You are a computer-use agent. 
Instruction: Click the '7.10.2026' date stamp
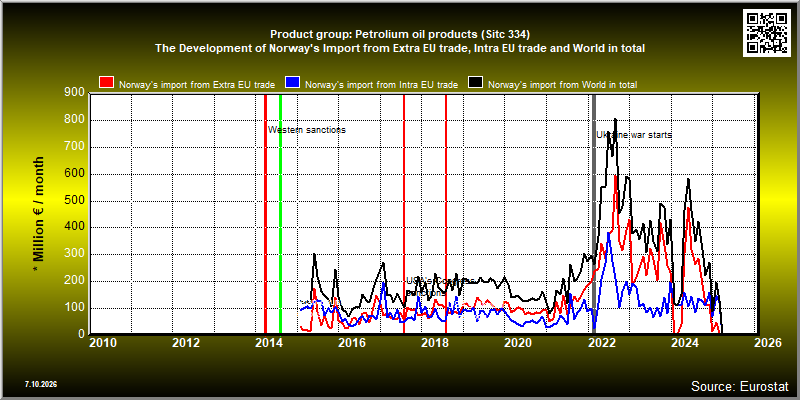pos(40,384)
